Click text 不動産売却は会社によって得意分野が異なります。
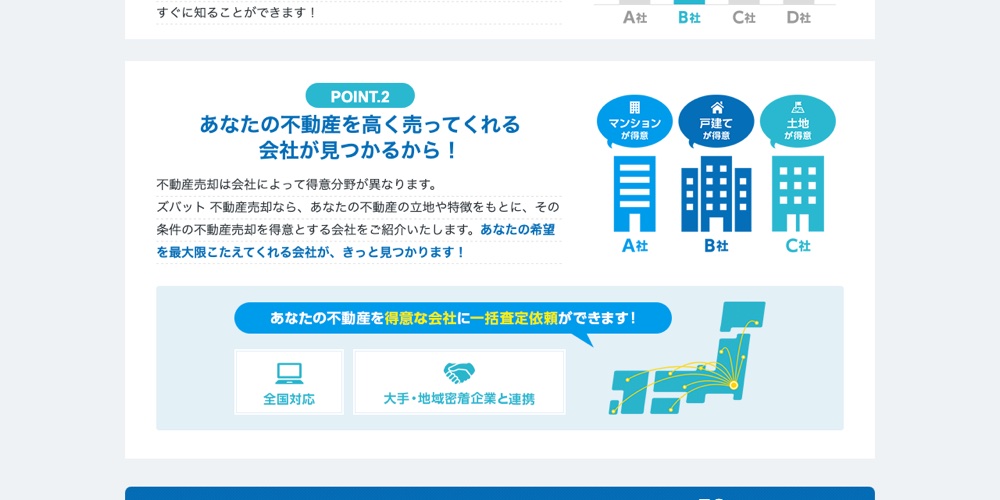Viewport: 1000px width, 500px height. pyautogui.click(x=298, y=184)
